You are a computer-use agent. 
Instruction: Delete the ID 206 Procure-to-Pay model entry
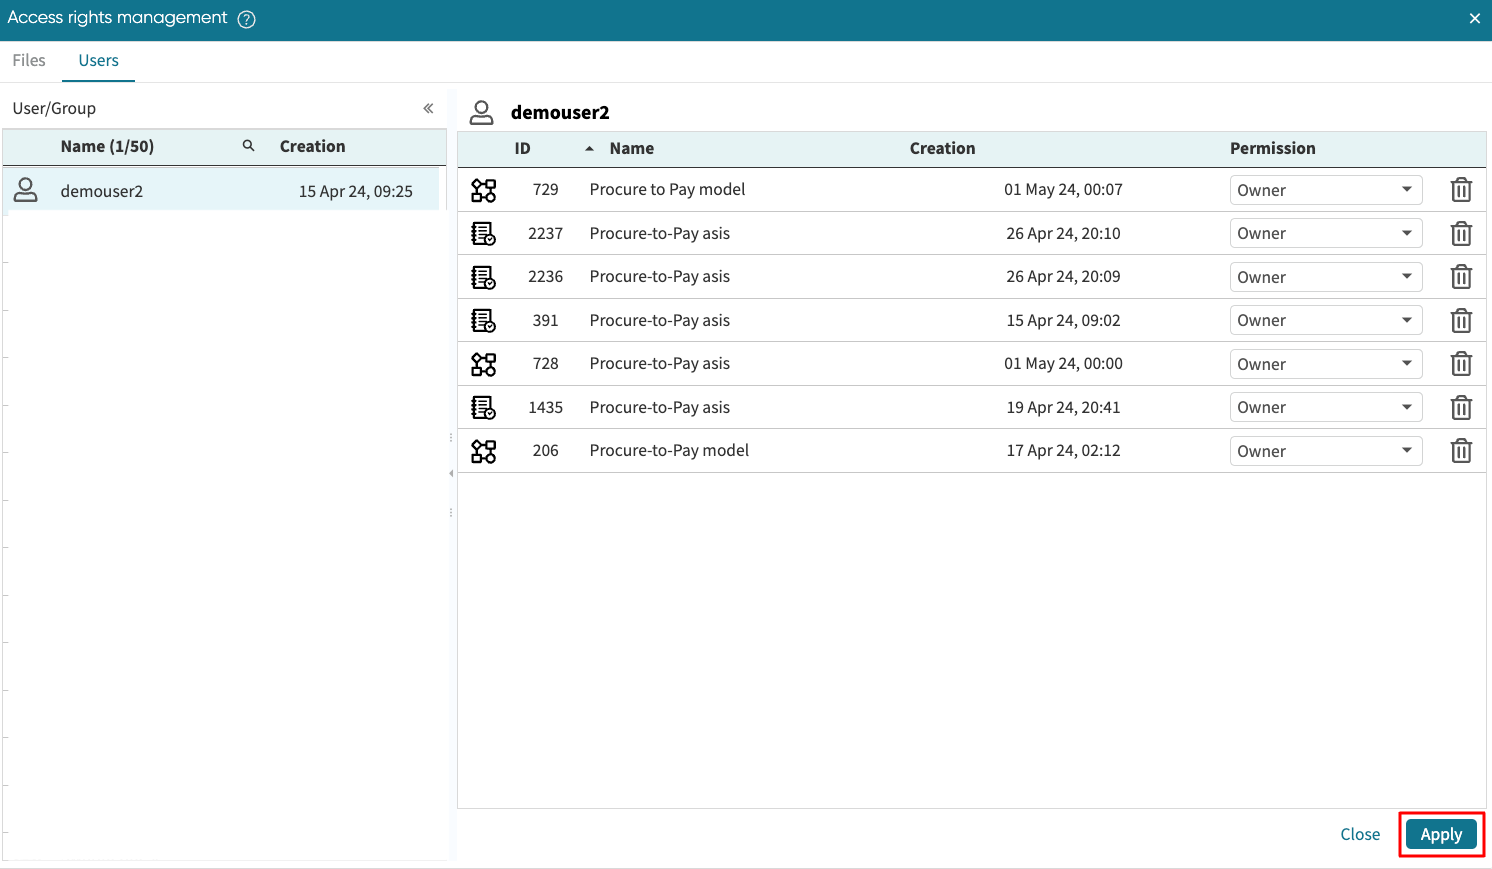tap(1461, 451)
